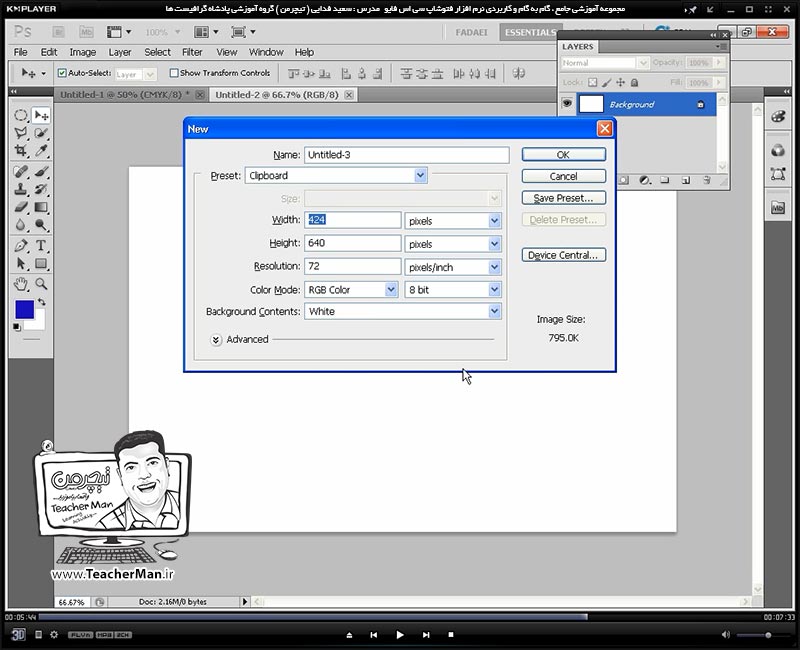Open the Image menu

(83, 52)
